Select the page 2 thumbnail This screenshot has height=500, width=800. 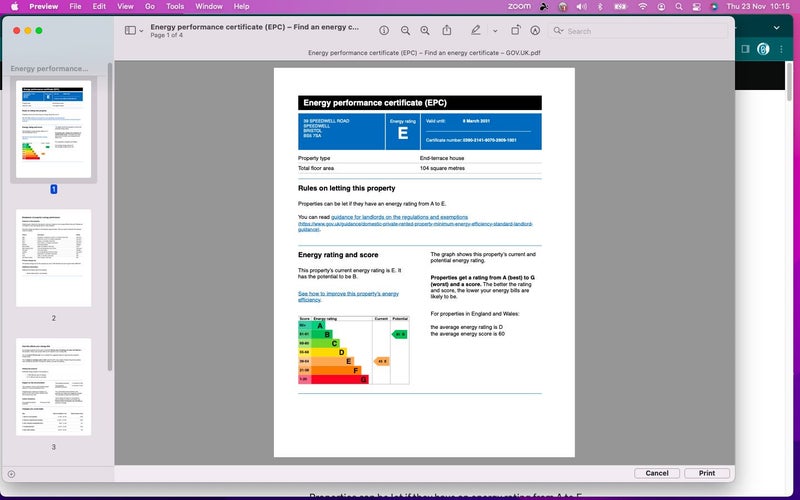click(53, 258)
